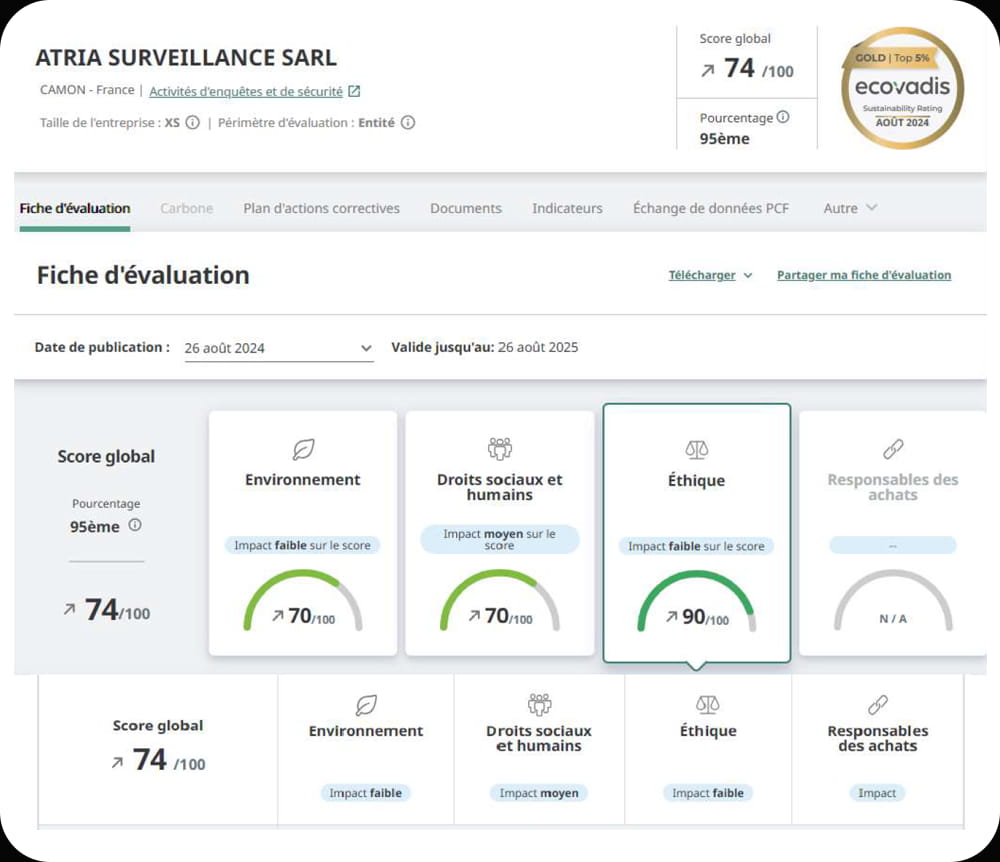Click the Éthique gauge showing 90/100

click(x=696, y=601)
